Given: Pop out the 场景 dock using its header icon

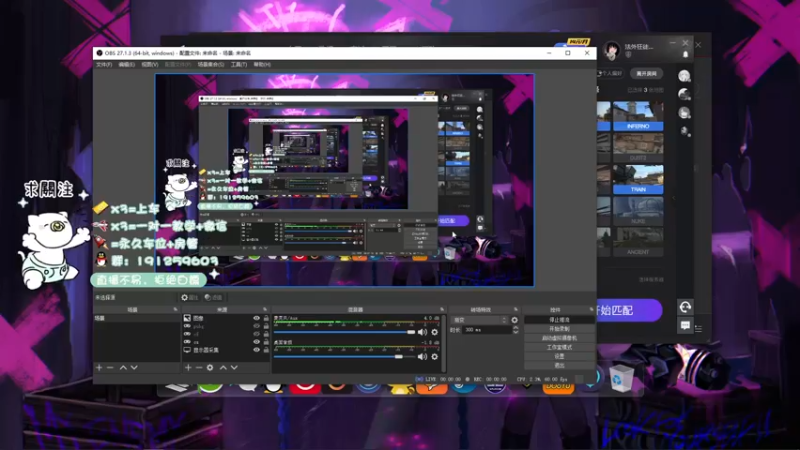Looking at the screenshot, I should (176, 310).
